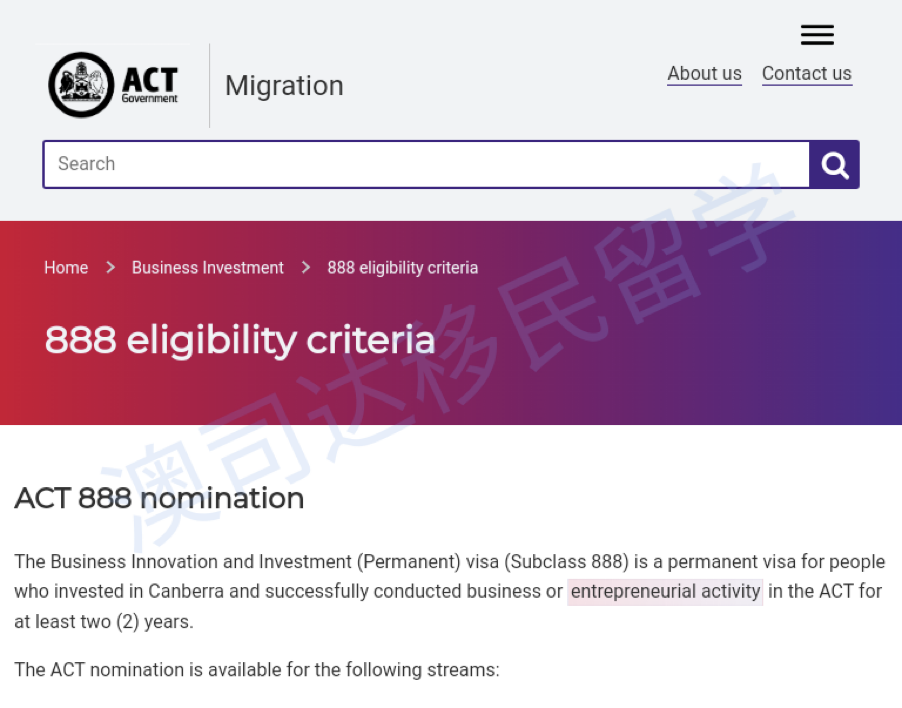The image size is (902, 708).
Task: Click inside the Search input field
Action: click(x=400, y=164)
